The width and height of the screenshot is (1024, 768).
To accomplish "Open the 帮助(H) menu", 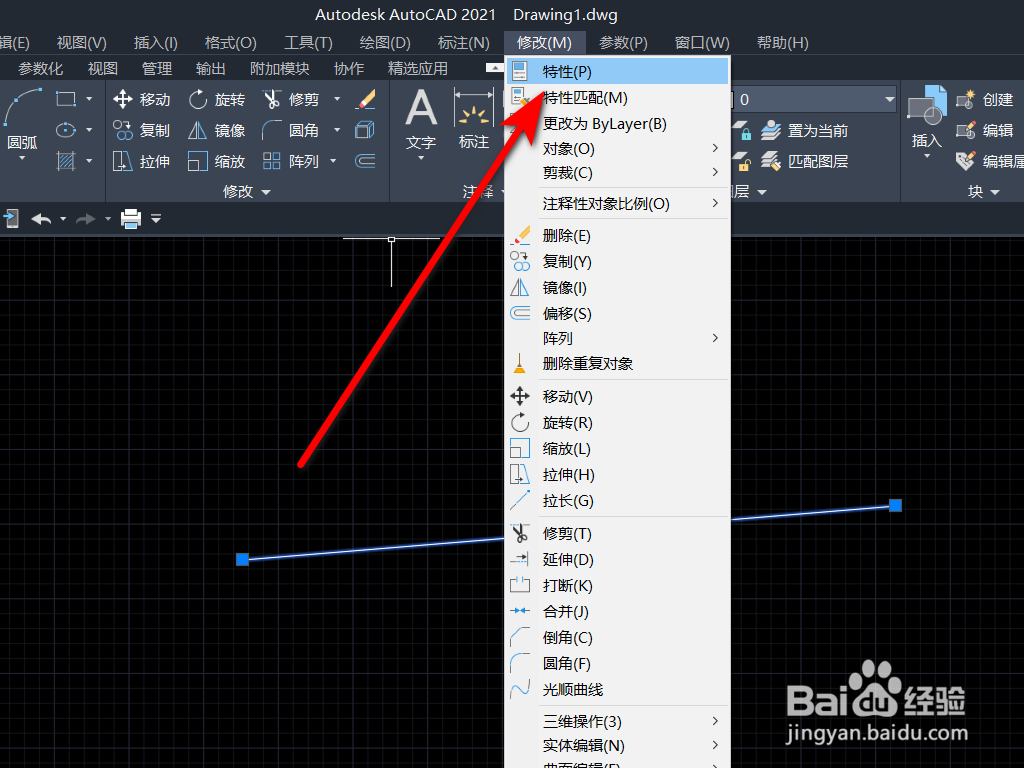I will [782, 42].
